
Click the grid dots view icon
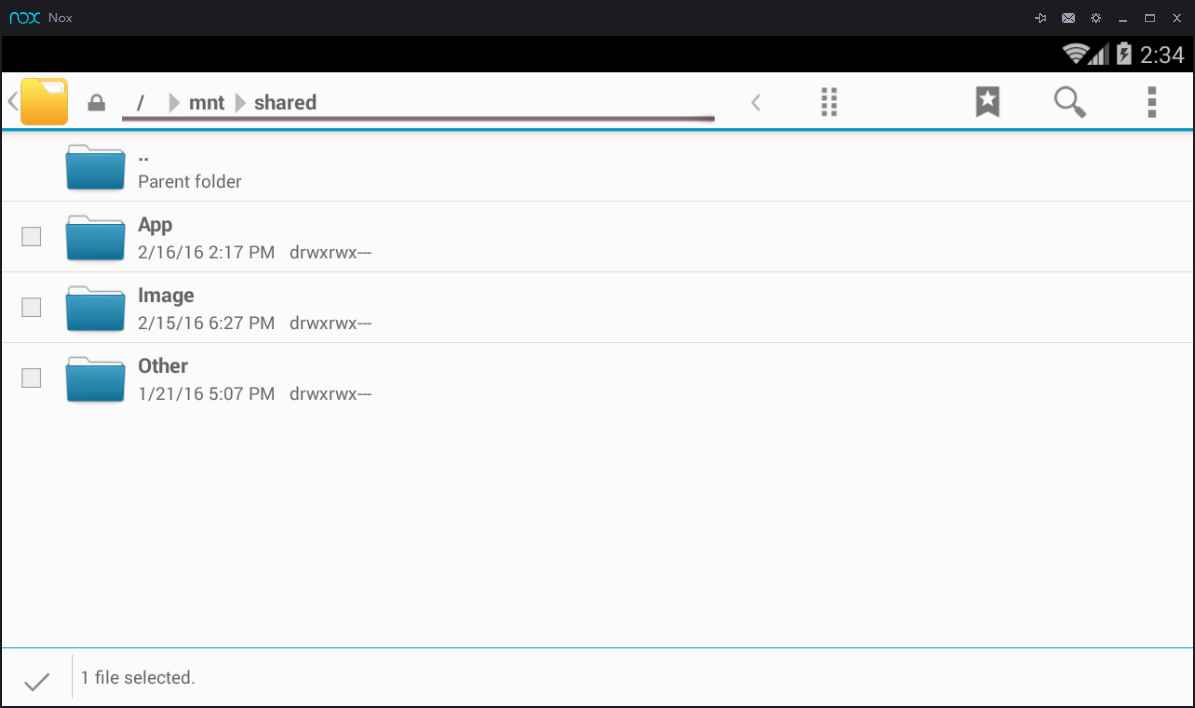coord(828,102)
